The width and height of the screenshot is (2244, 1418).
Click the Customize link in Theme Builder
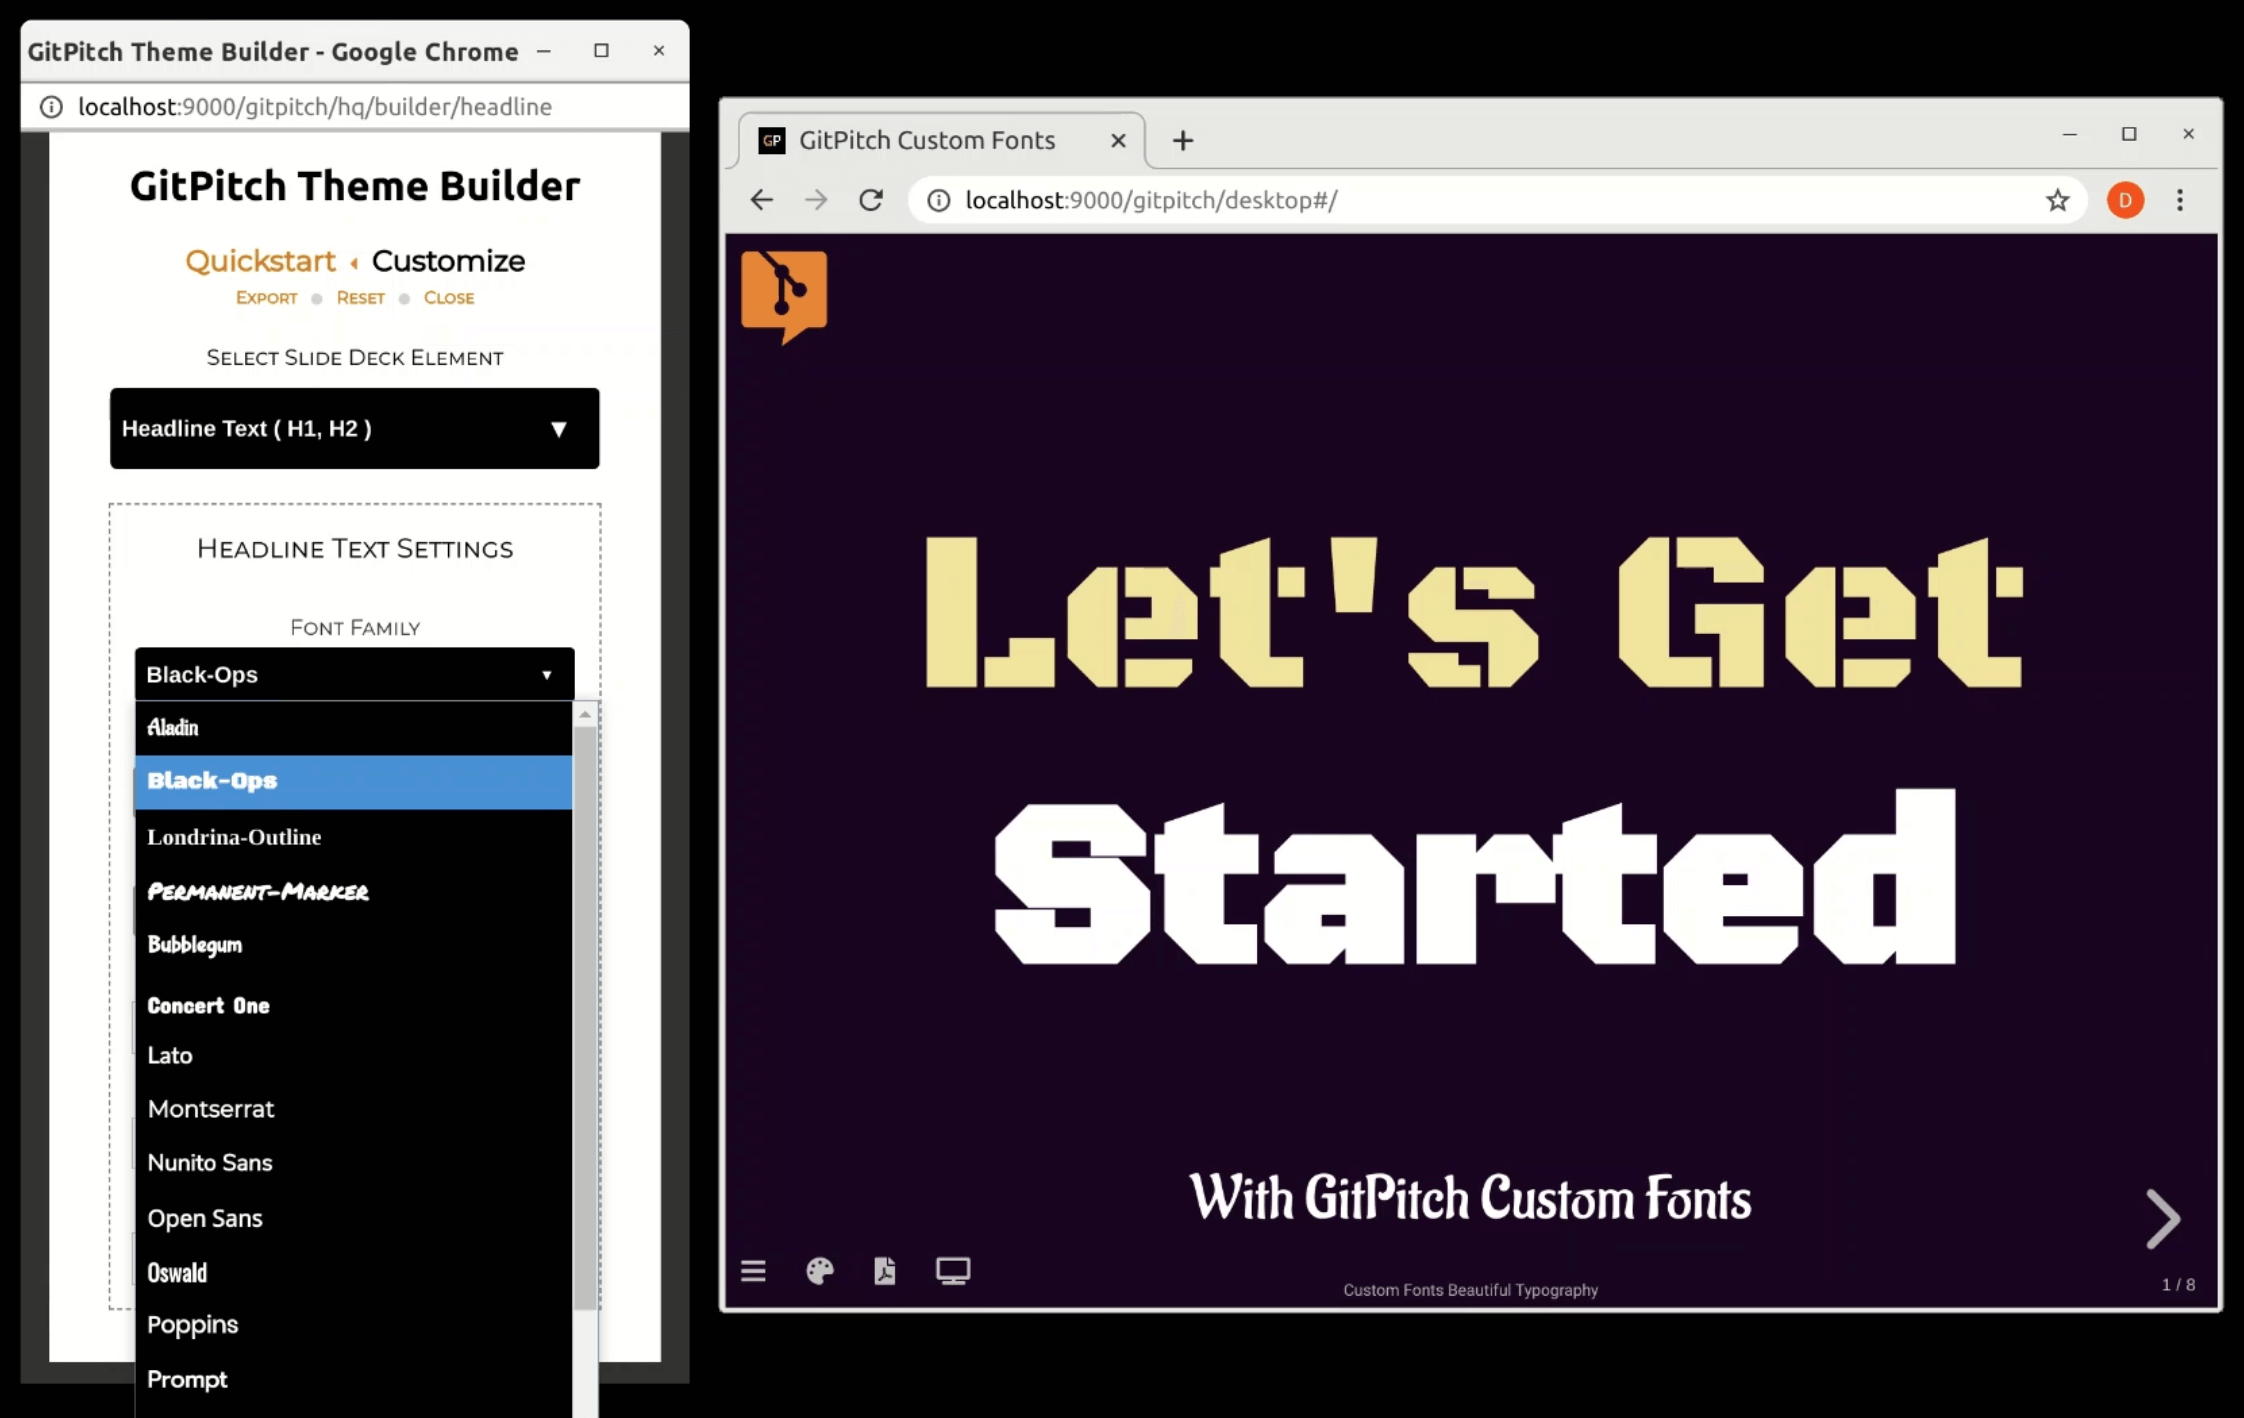coord(449,260)
